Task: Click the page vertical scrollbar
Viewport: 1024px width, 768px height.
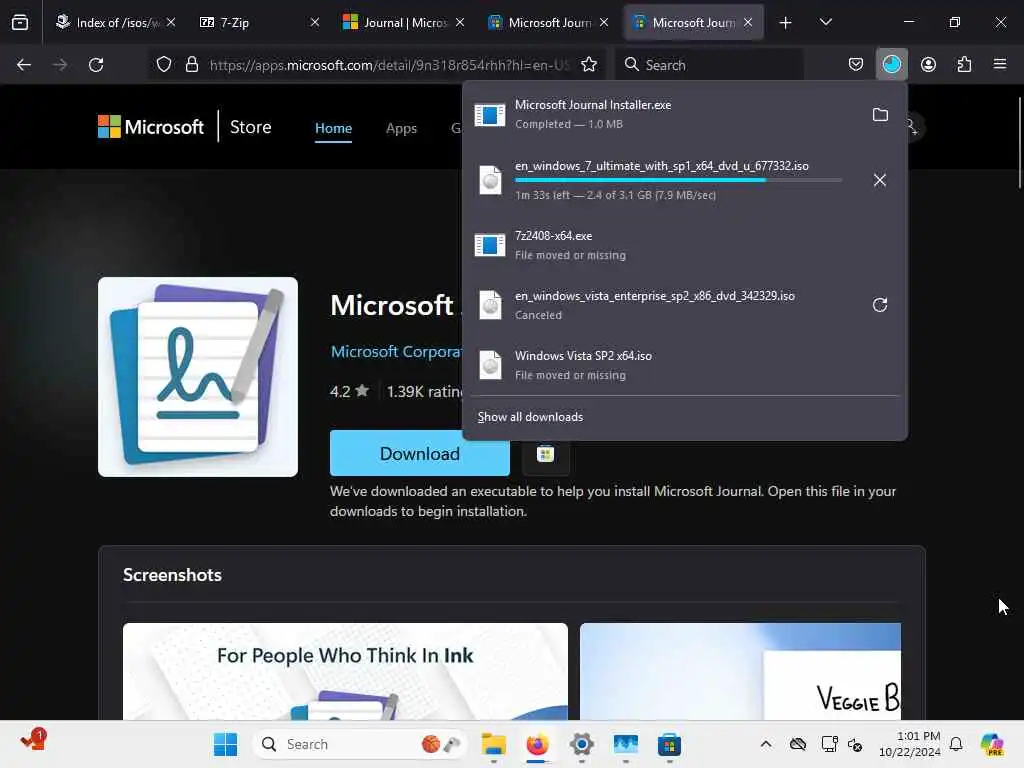Action: coord(1019,143)
